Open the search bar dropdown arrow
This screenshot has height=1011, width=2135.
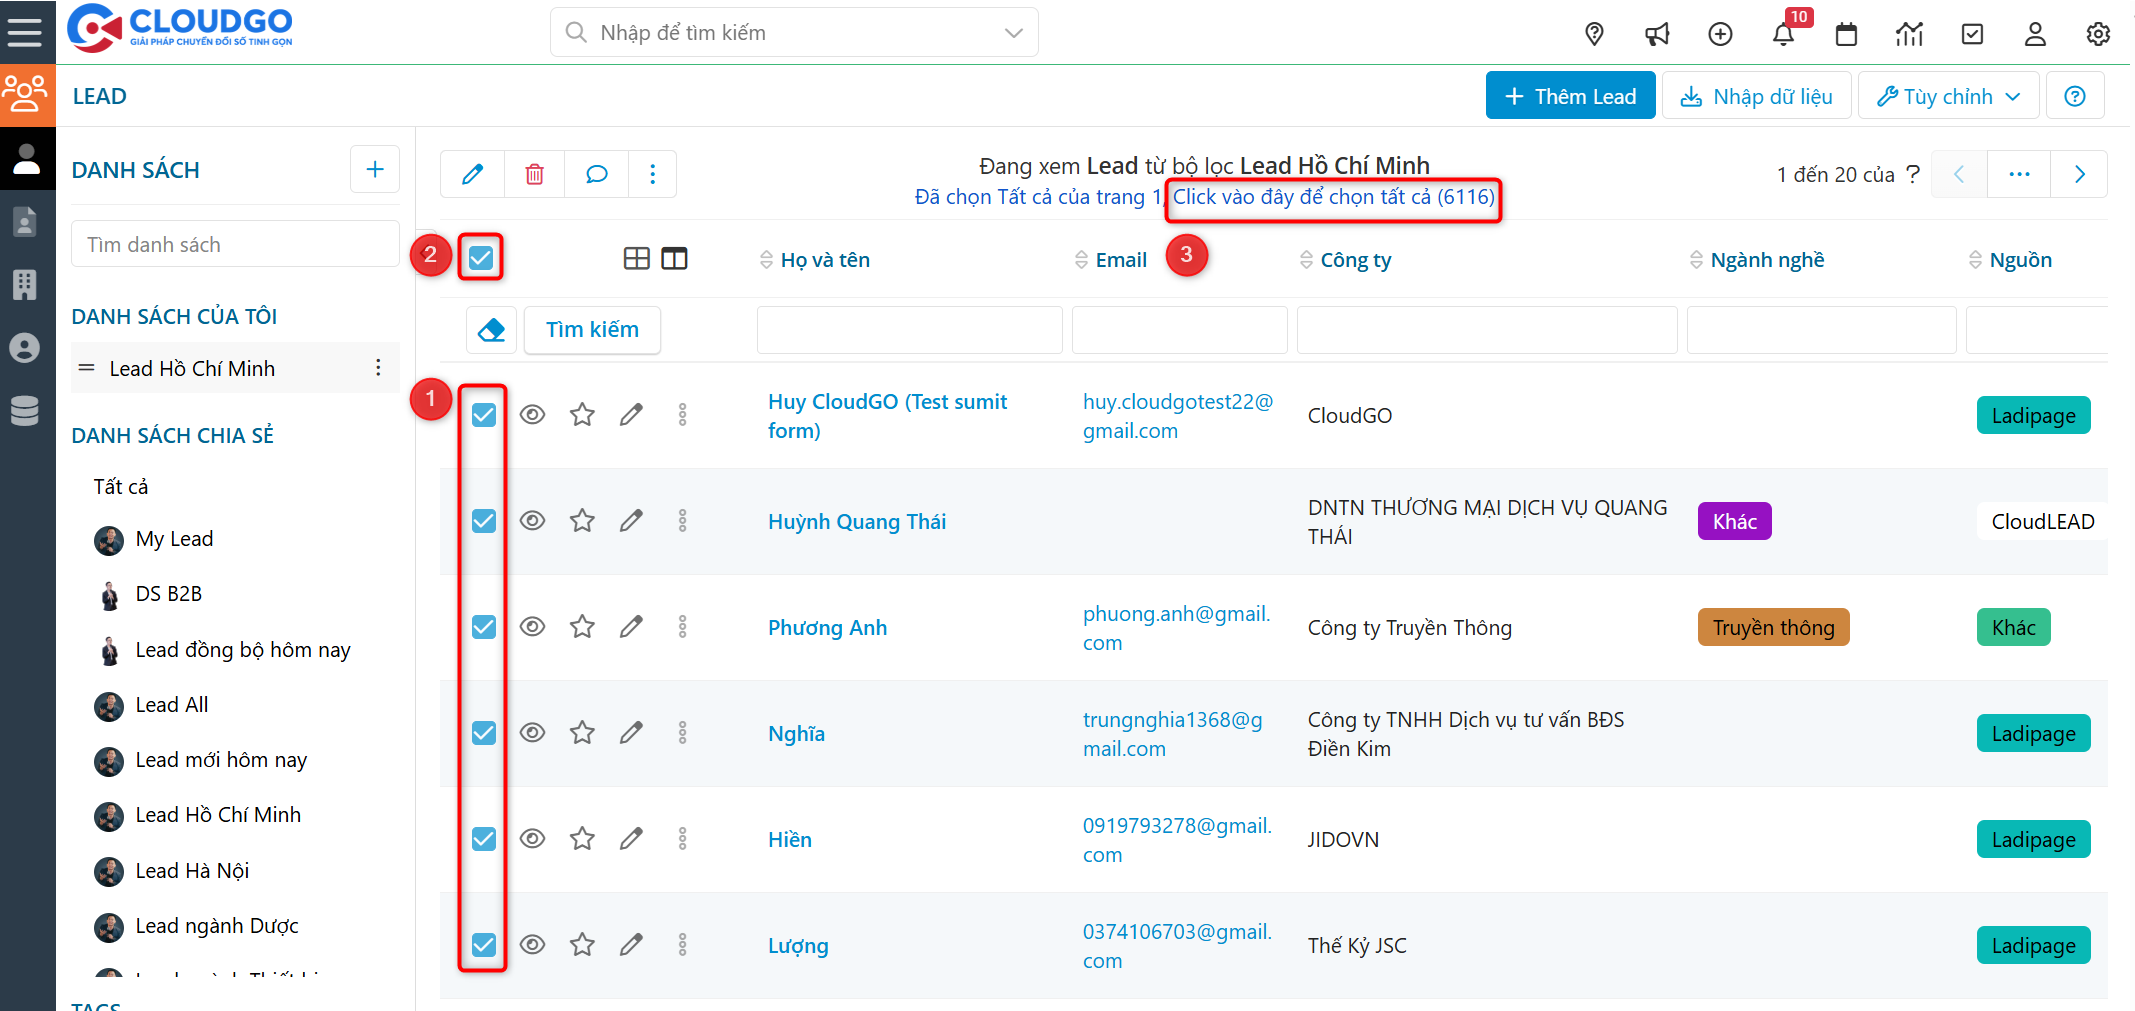1013,33
